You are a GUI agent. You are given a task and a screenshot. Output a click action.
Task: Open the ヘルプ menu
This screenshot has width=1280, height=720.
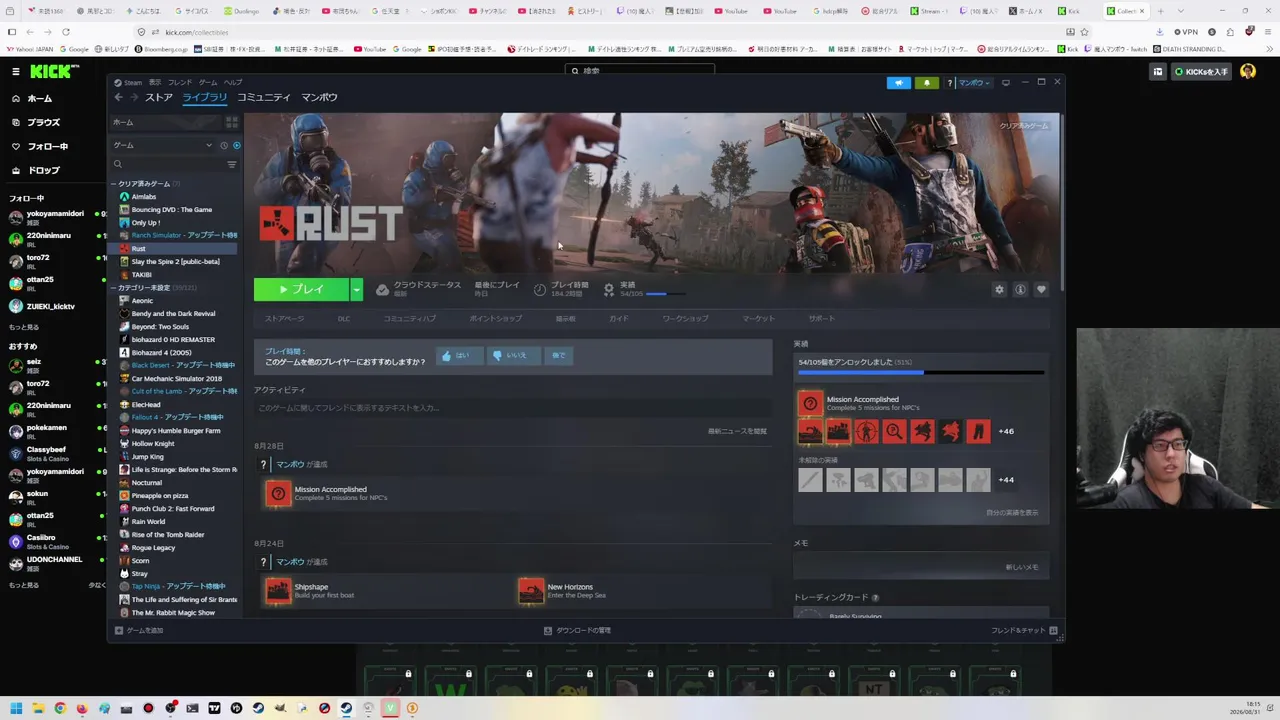[233, 82]
